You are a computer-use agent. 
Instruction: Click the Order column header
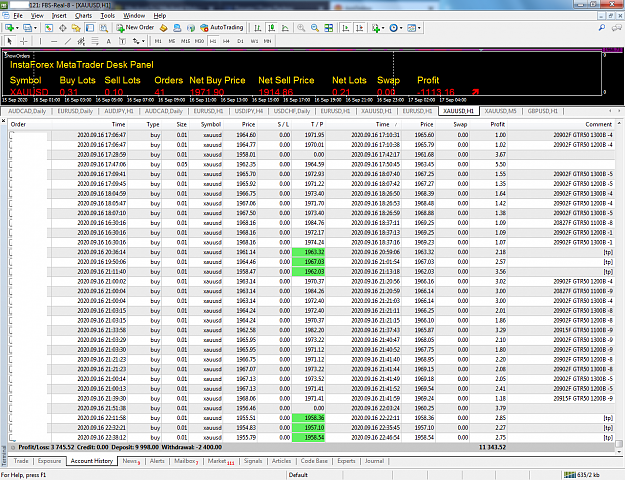pos(18,124)
